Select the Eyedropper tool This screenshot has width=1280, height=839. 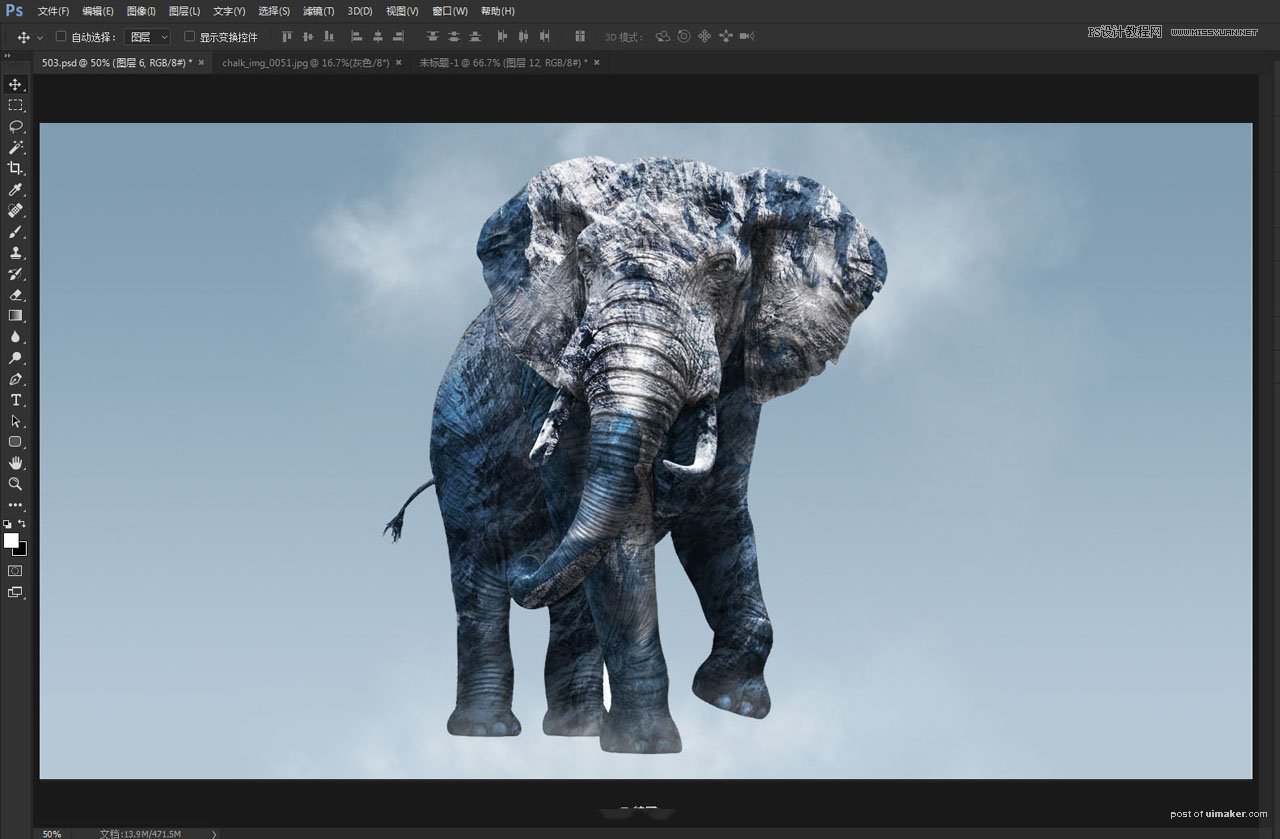[x=15, y=189]
